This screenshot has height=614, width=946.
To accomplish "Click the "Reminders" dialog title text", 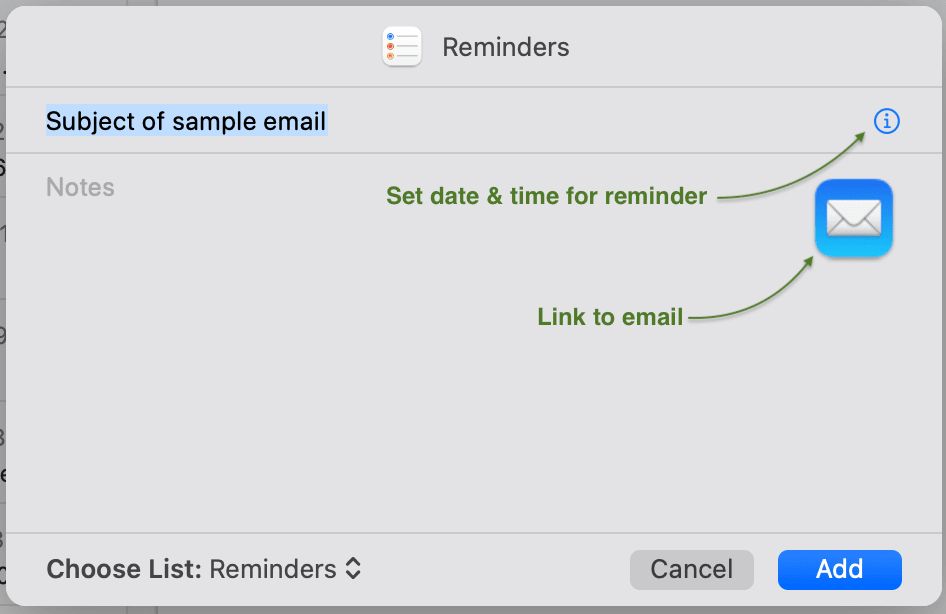I will (506, 47).
